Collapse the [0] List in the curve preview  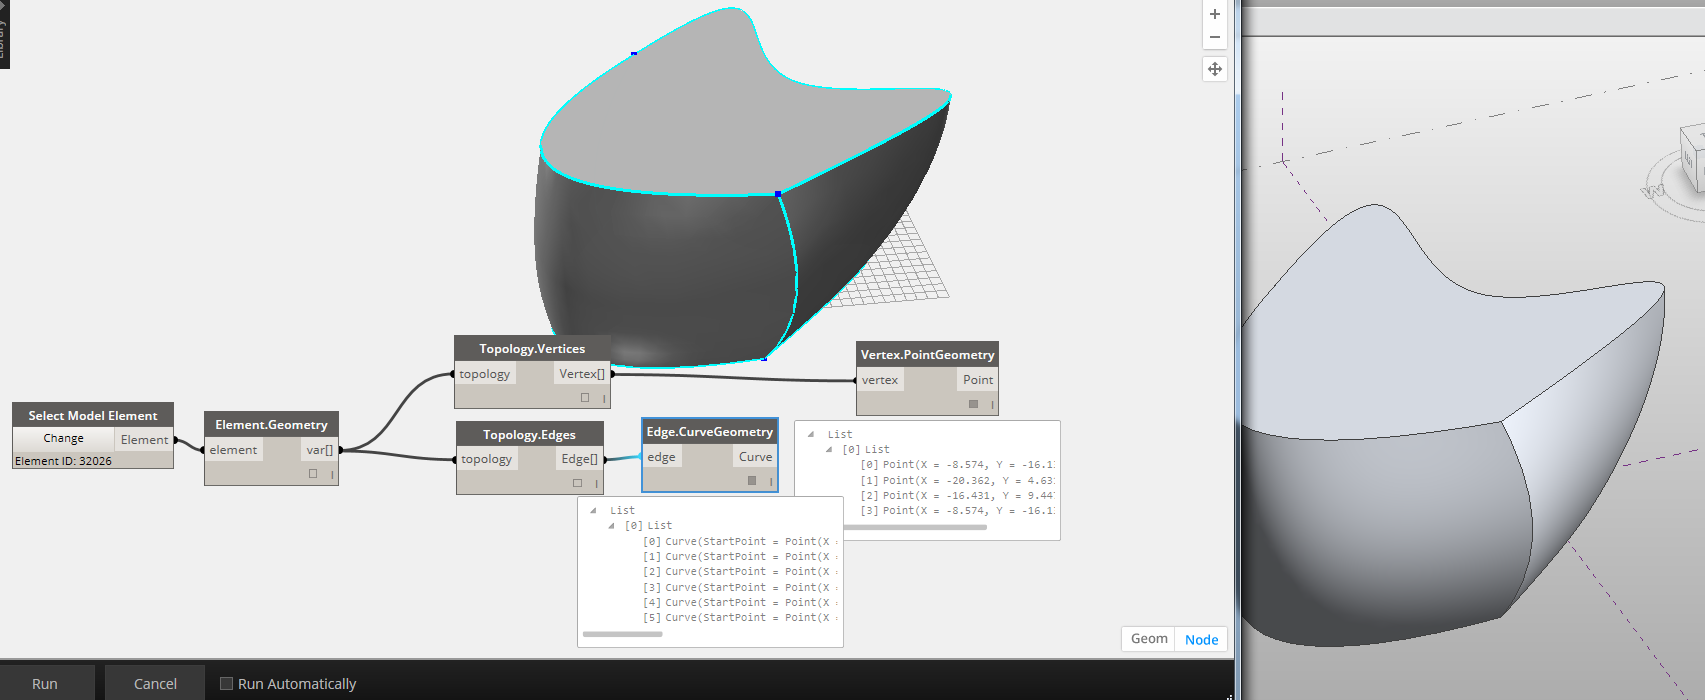pos(611,526)
